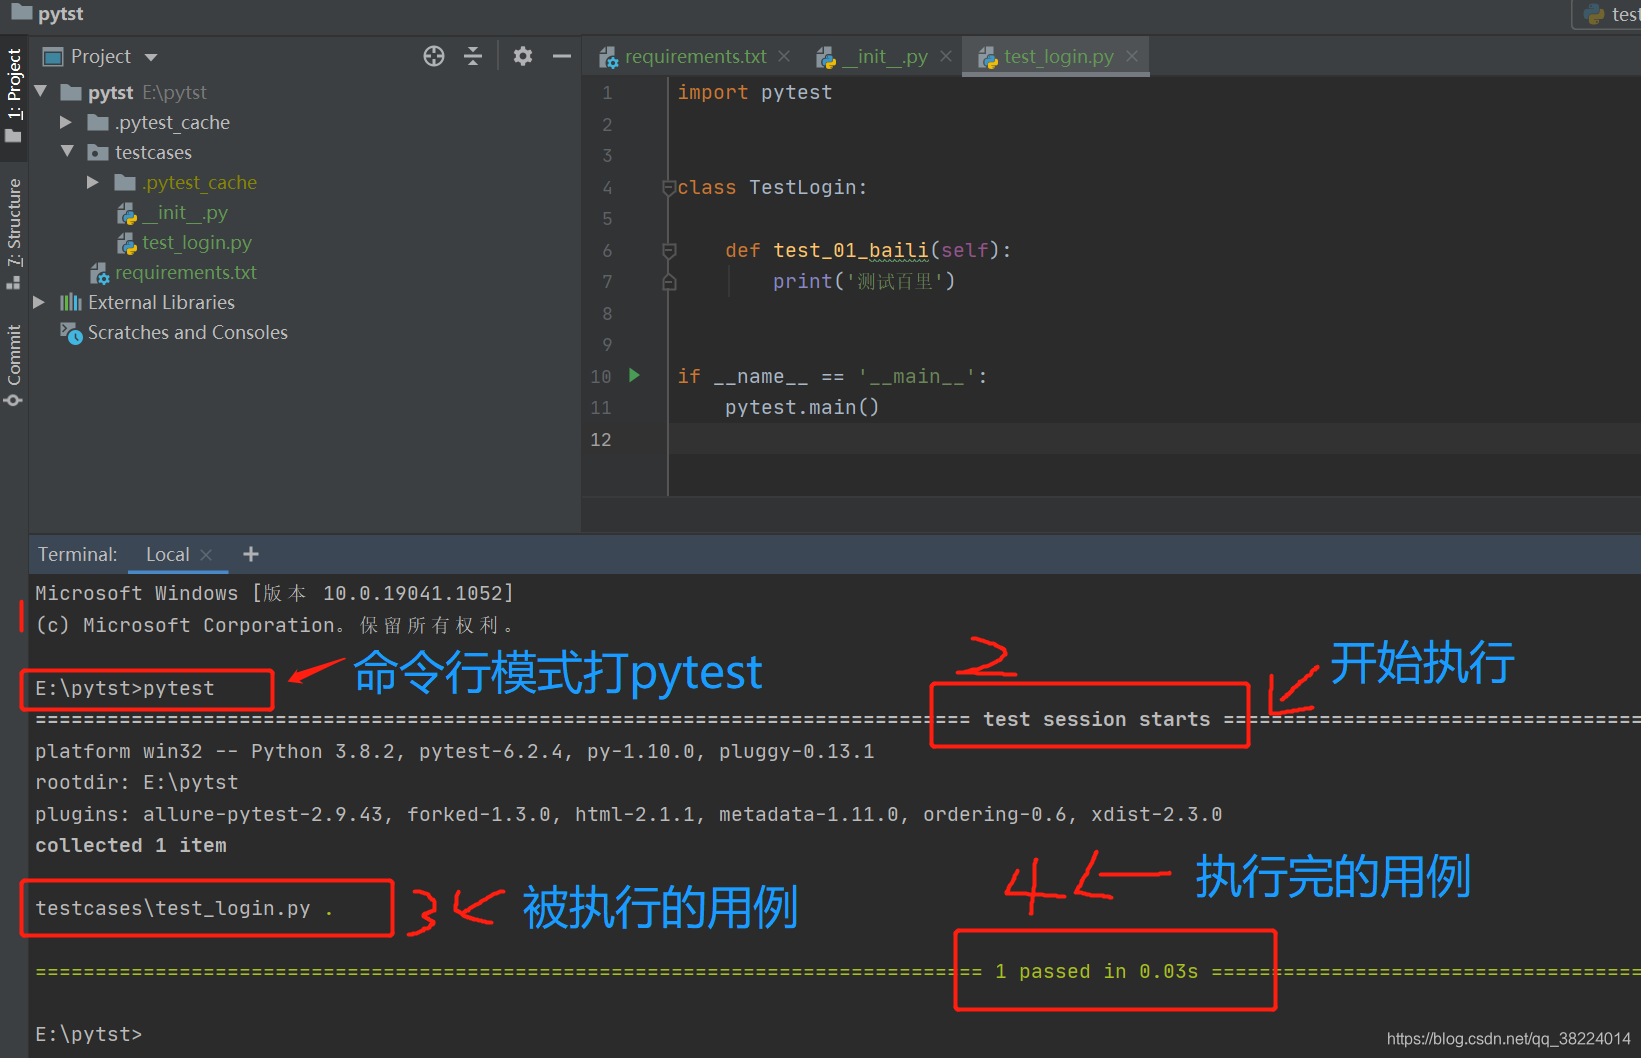Open the 1: Project tool window tab
The height and width of the screenshot is (1058, 1641).
point(14,95)
